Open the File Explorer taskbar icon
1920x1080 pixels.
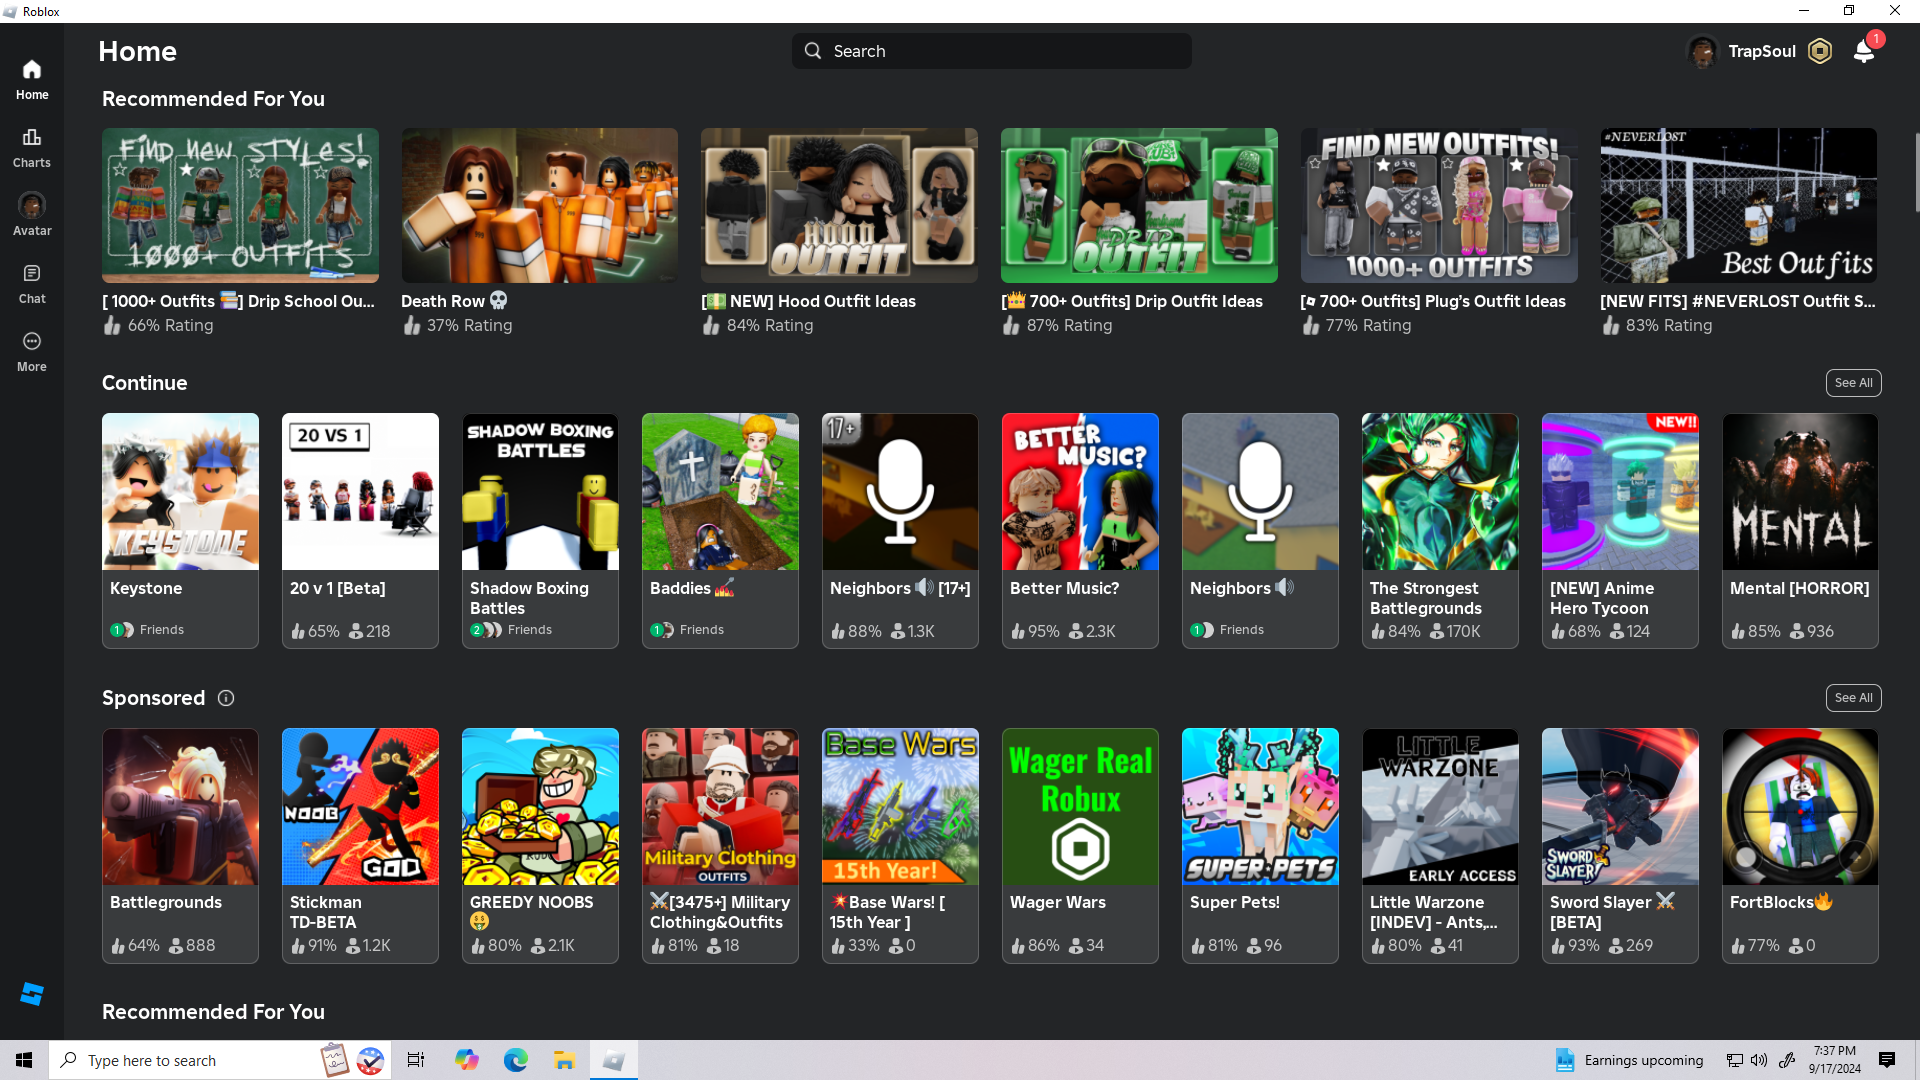pyautogui.click(x=565, y=1060)
